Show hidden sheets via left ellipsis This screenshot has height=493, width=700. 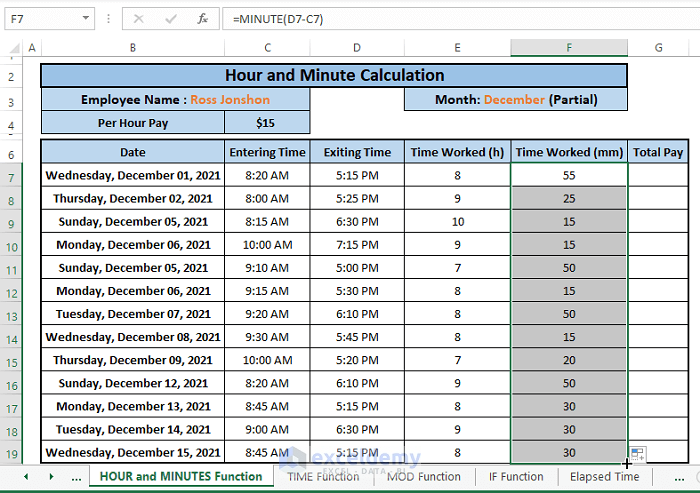(x=76, y=478)
